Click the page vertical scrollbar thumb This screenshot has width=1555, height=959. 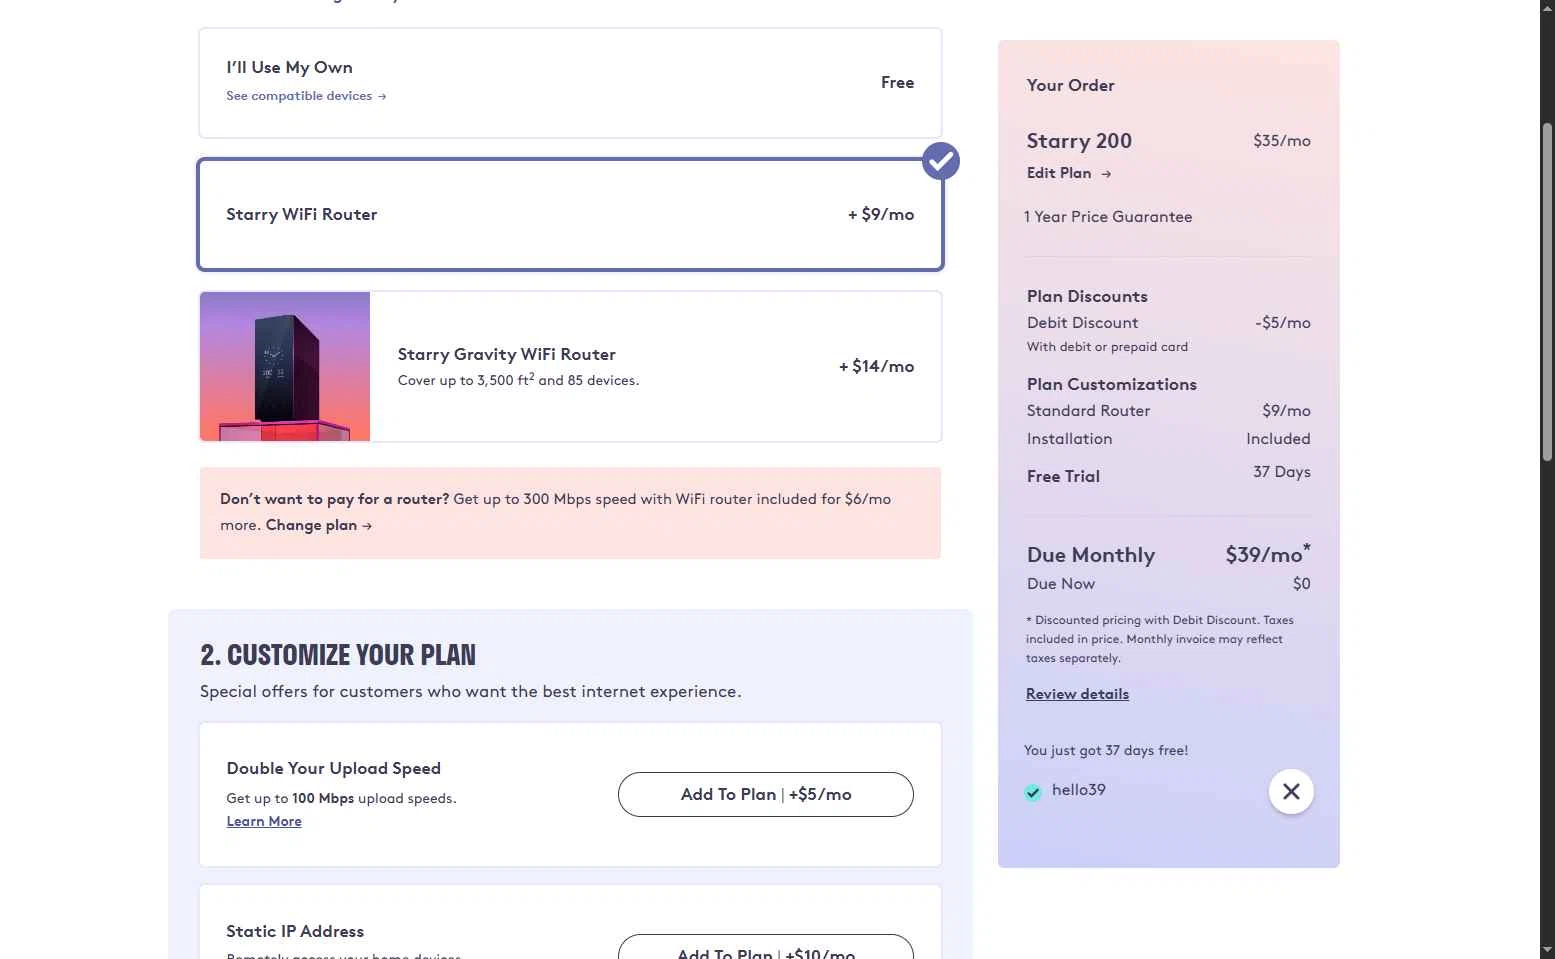(1547, 290)
